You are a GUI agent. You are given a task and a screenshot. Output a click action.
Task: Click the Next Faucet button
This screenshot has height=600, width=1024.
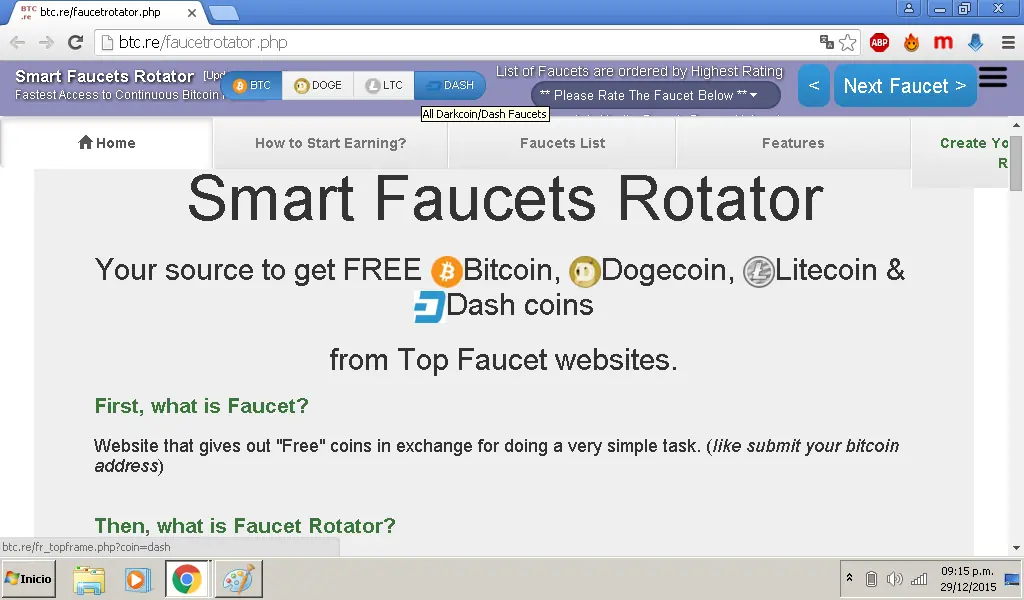904,86
